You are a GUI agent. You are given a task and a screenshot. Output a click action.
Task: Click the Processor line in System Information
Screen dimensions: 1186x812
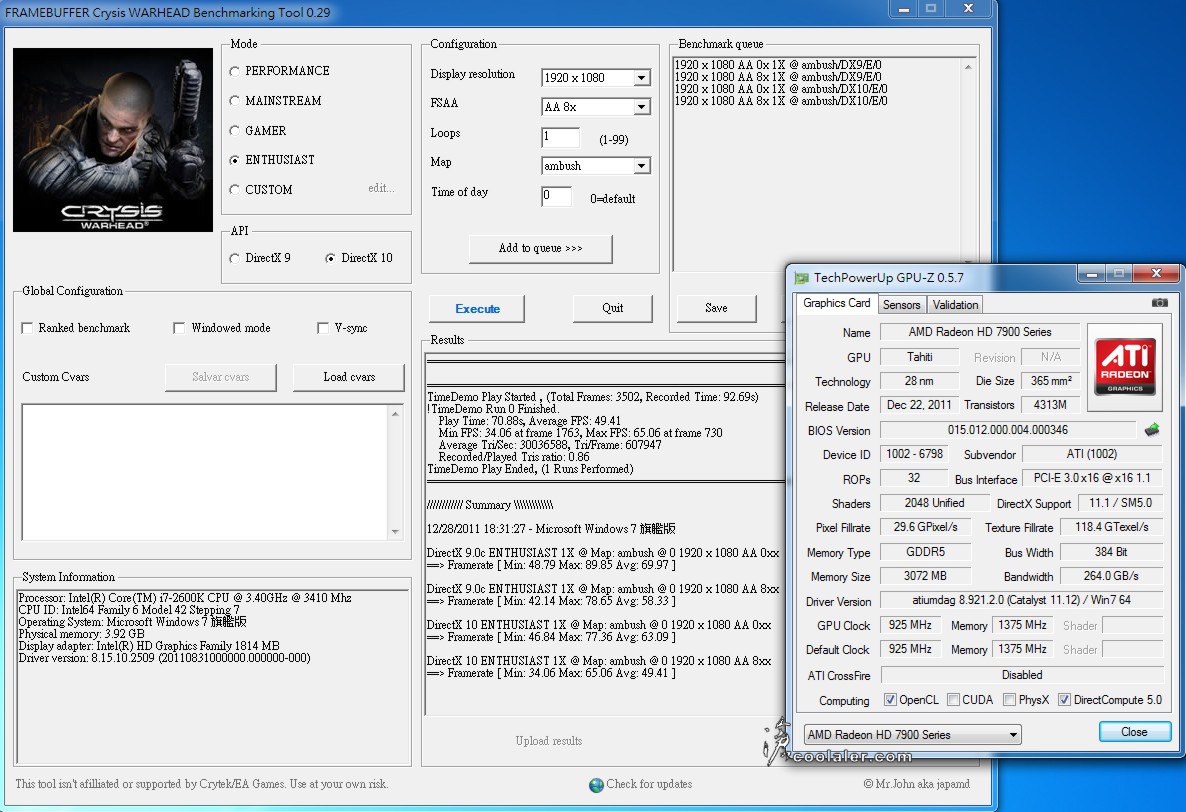185,598
